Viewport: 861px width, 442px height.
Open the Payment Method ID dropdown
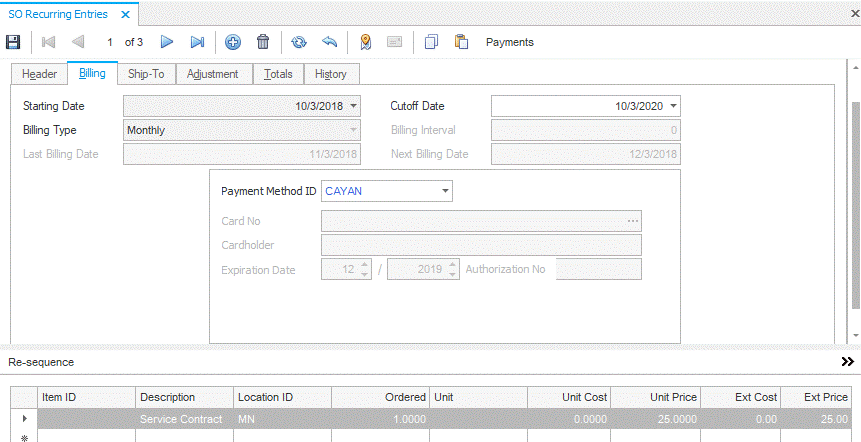[x=445, y=191]
